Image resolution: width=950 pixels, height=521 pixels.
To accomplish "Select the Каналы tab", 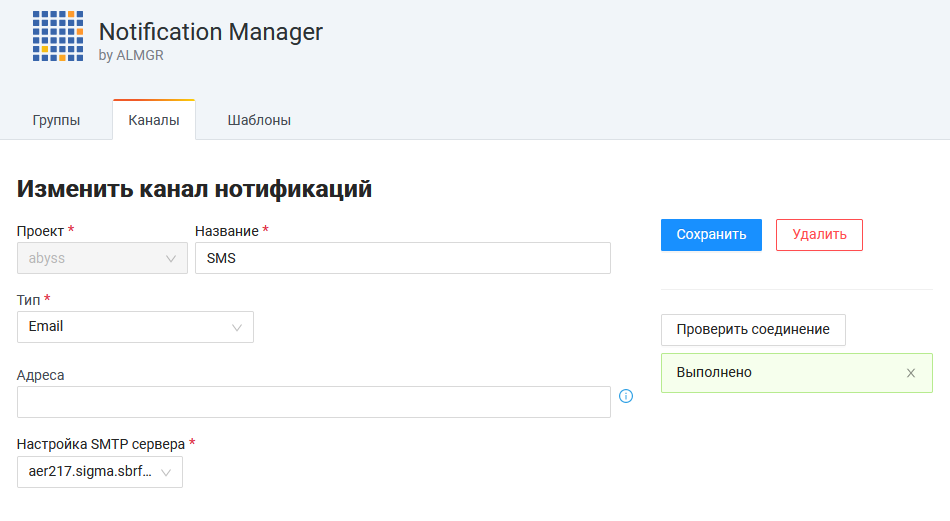I will click(x=154, y=120).
